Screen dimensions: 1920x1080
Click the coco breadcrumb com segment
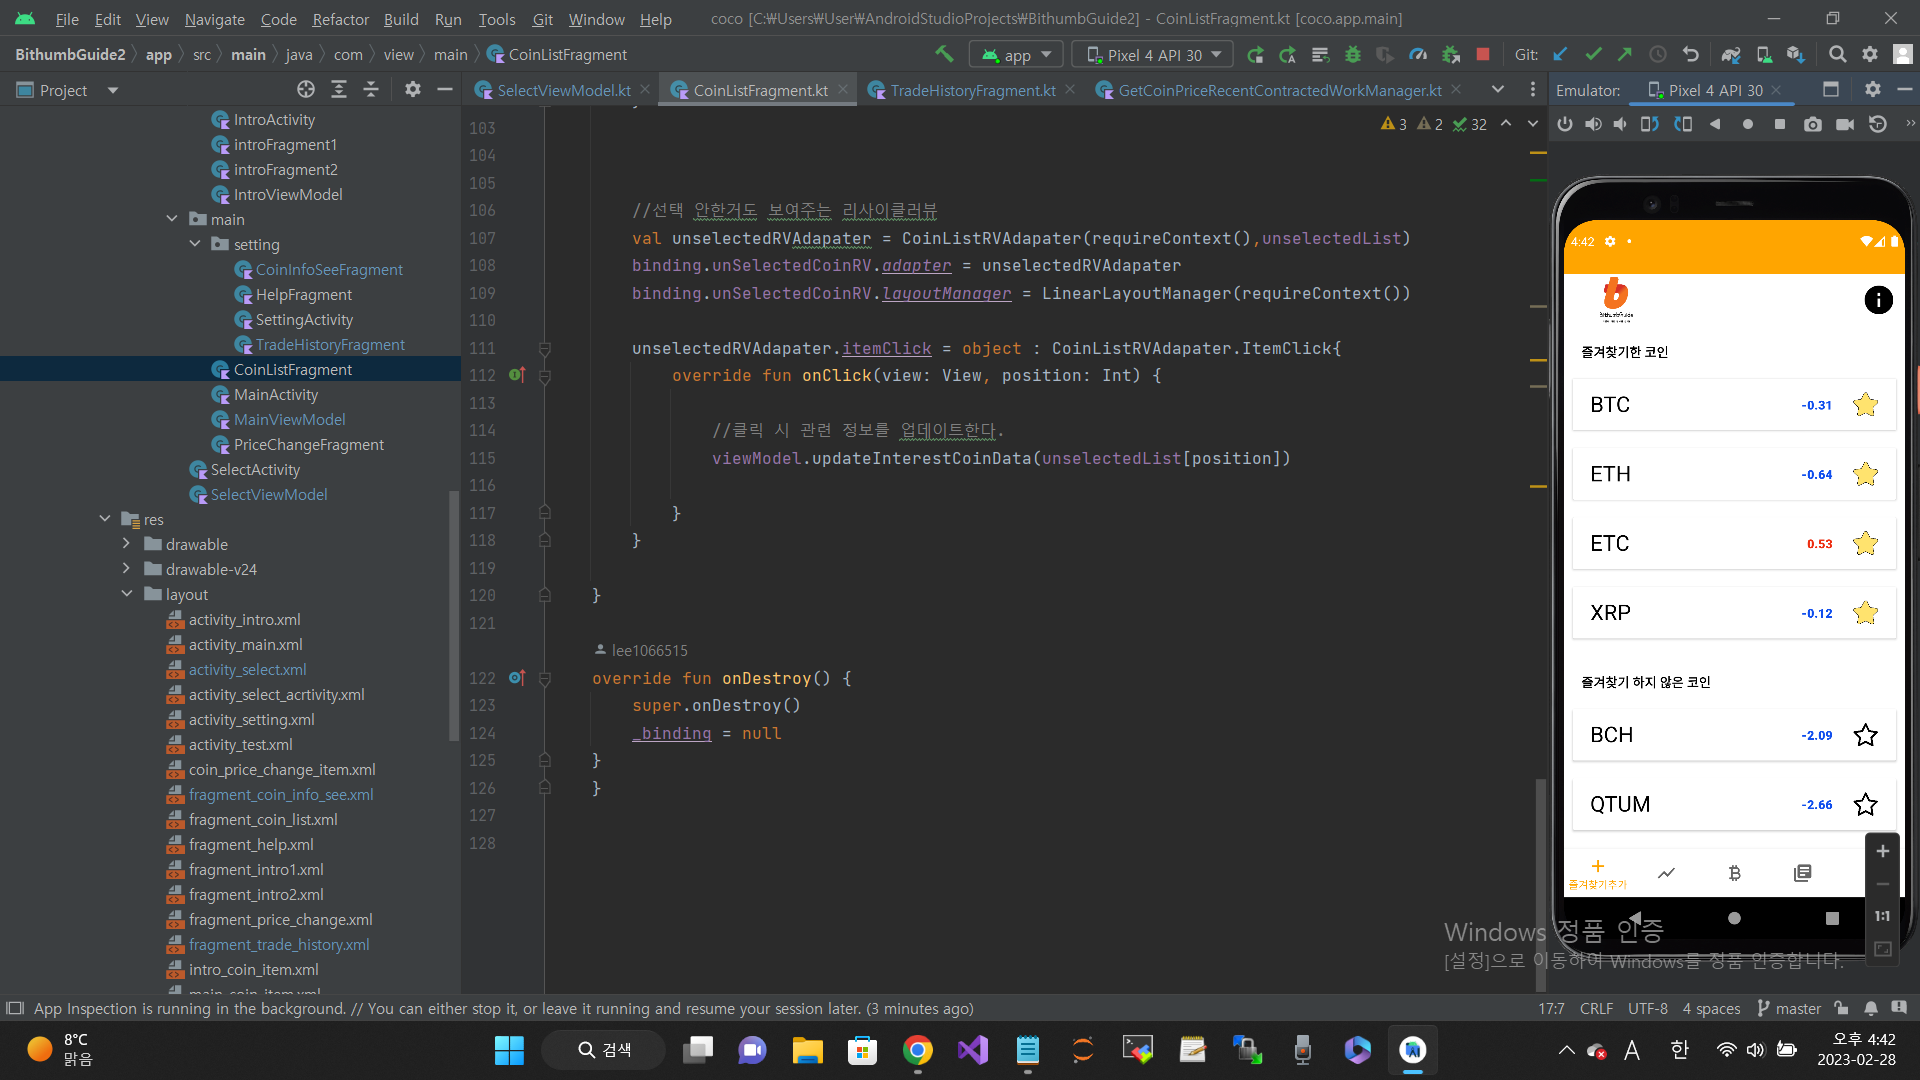pos(348,55)
